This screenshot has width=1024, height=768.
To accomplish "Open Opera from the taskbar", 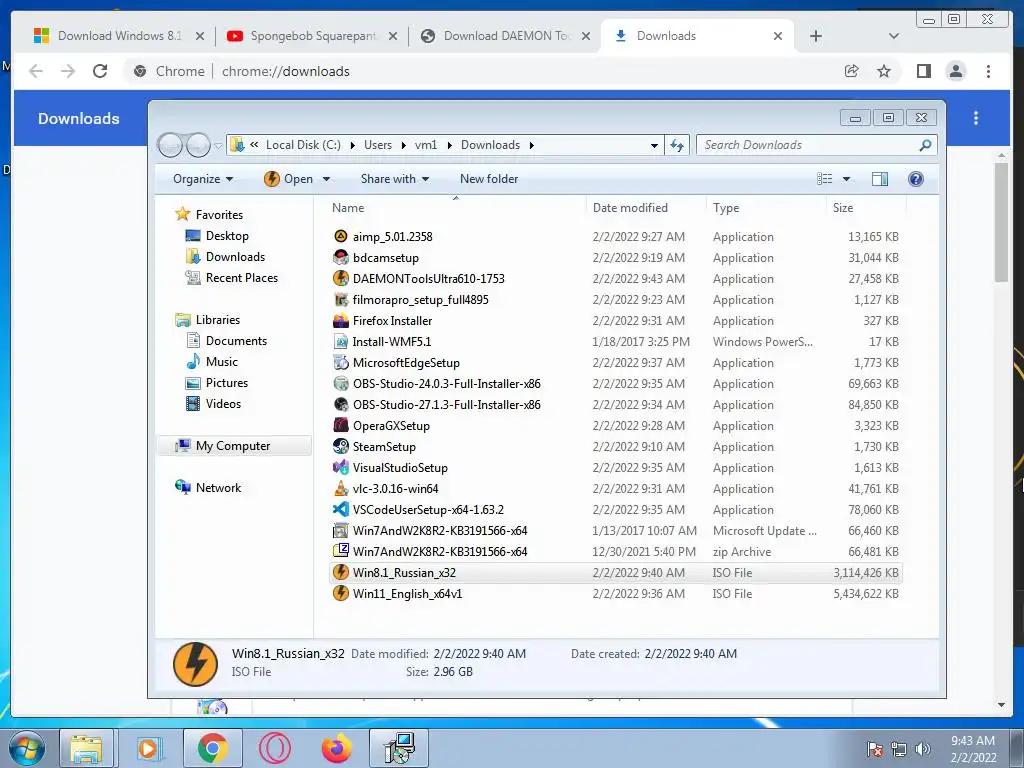I will [274, 748].
